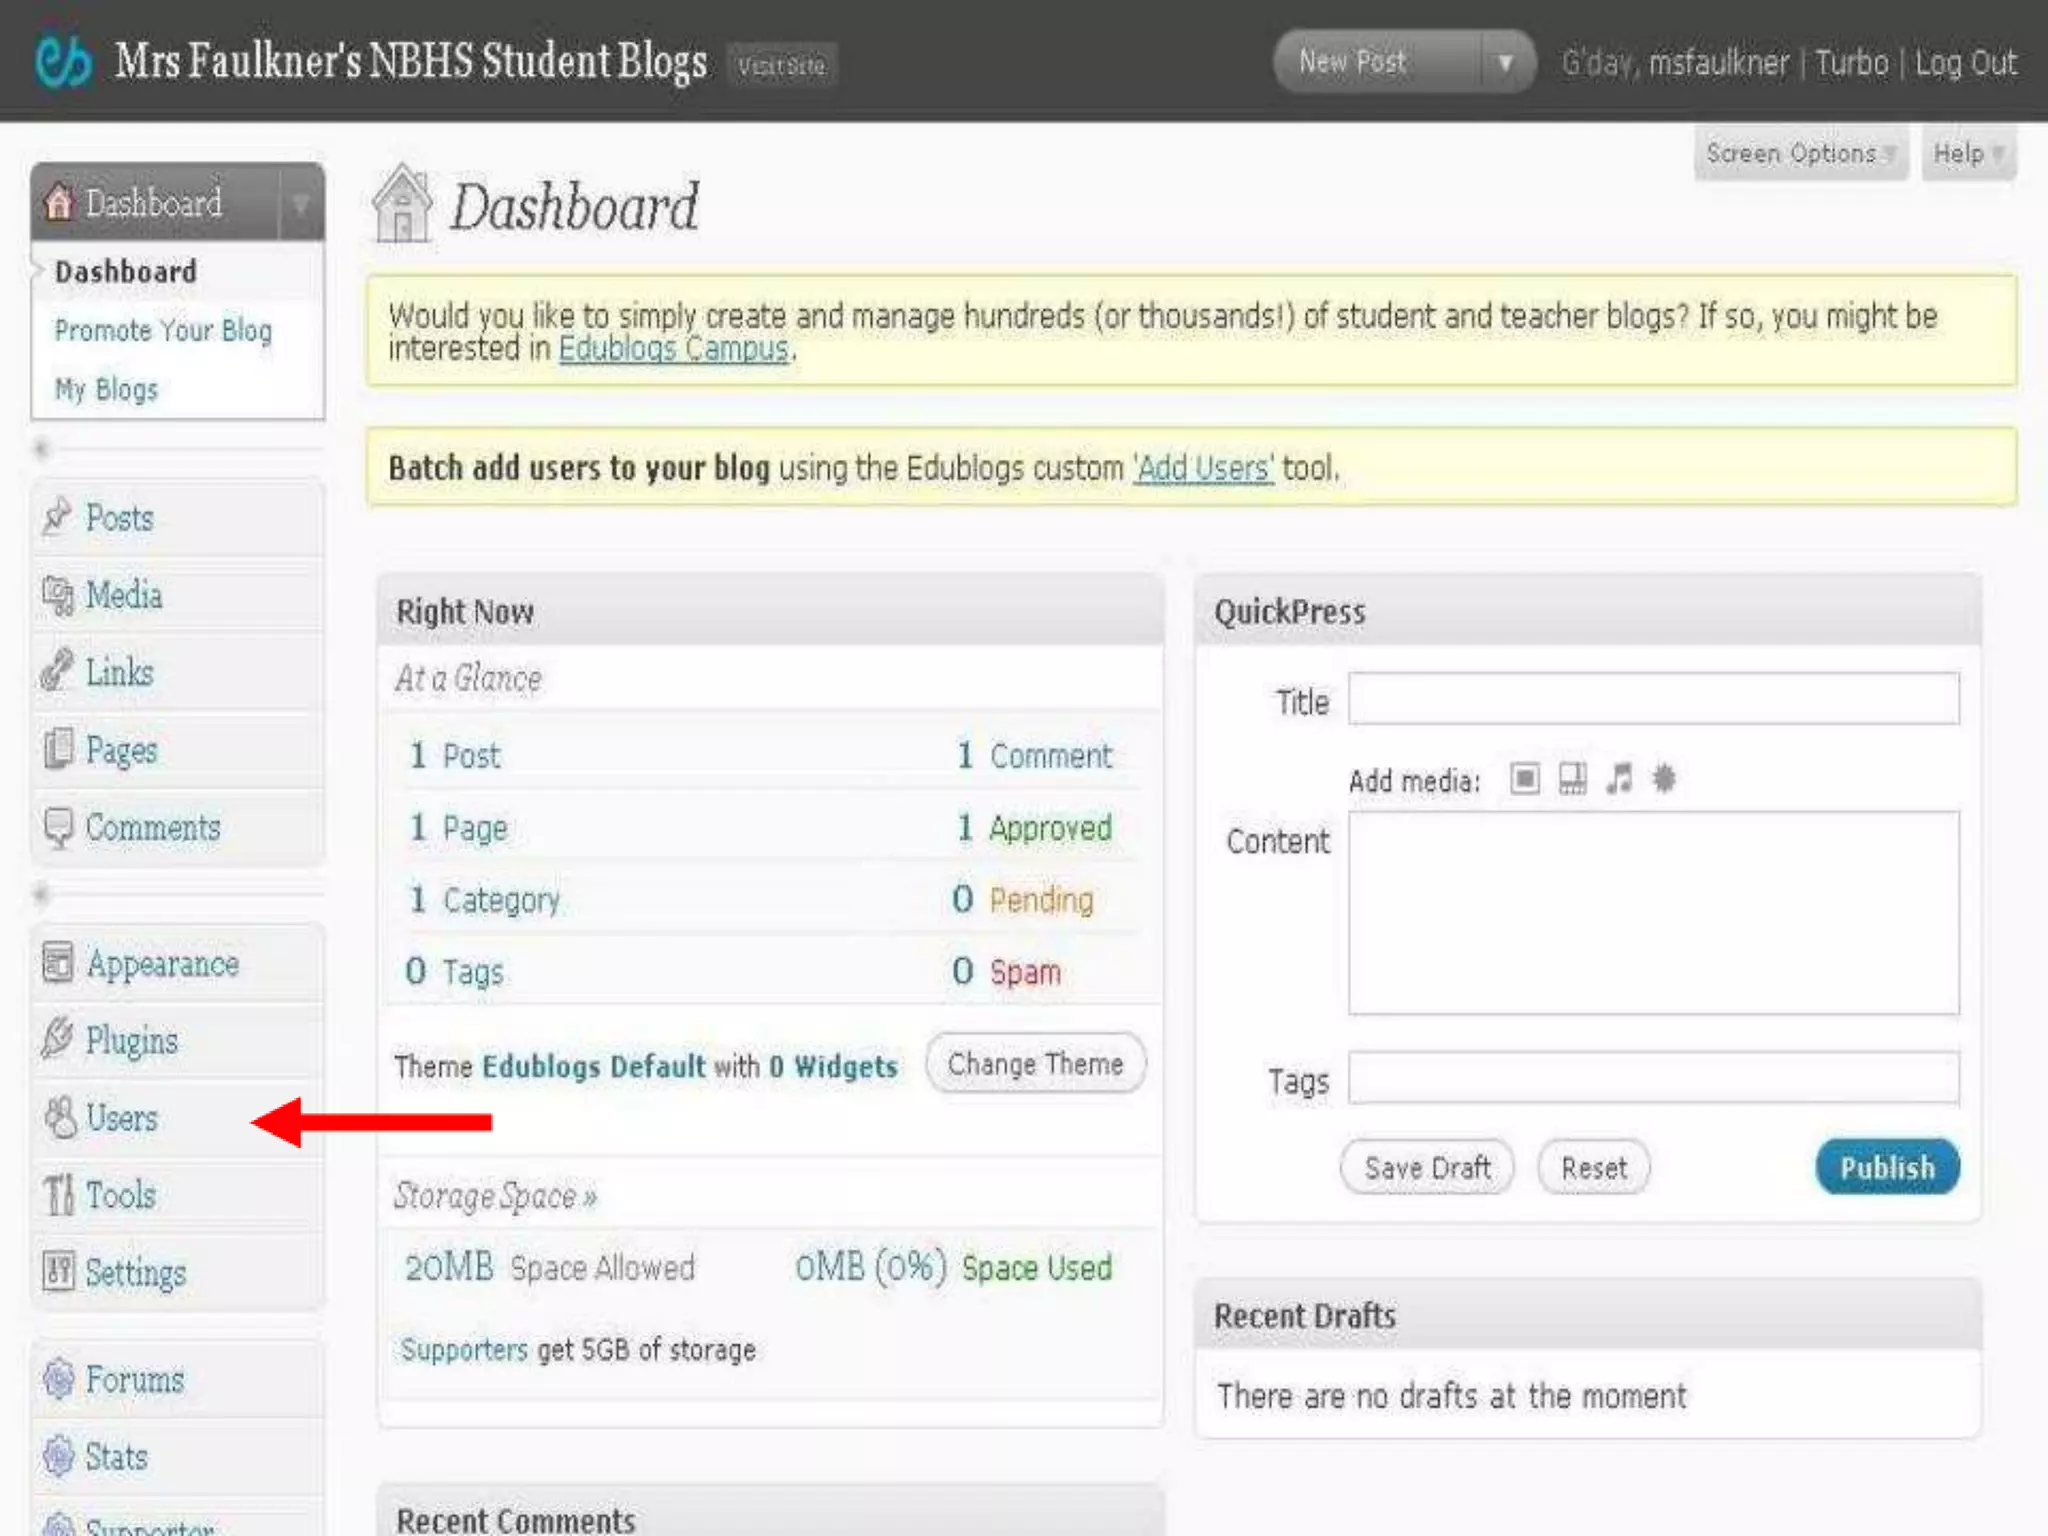
Task: Go to Appearance menu section
Action: 162,963
